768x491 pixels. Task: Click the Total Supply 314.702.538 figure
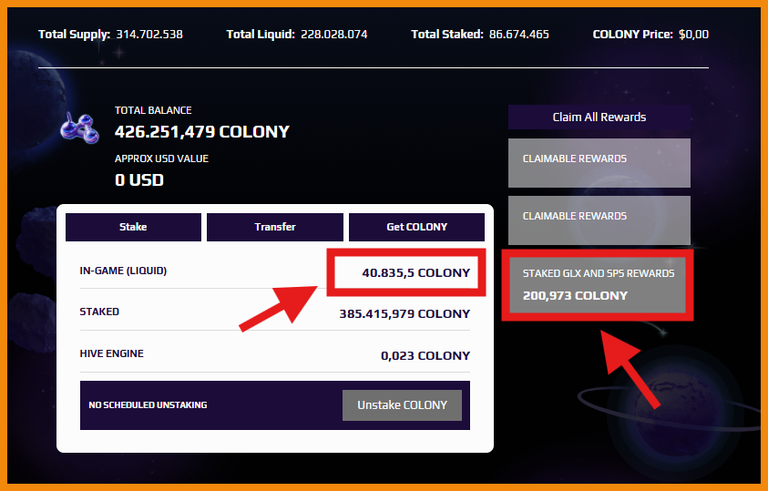[x=149, y=34]
